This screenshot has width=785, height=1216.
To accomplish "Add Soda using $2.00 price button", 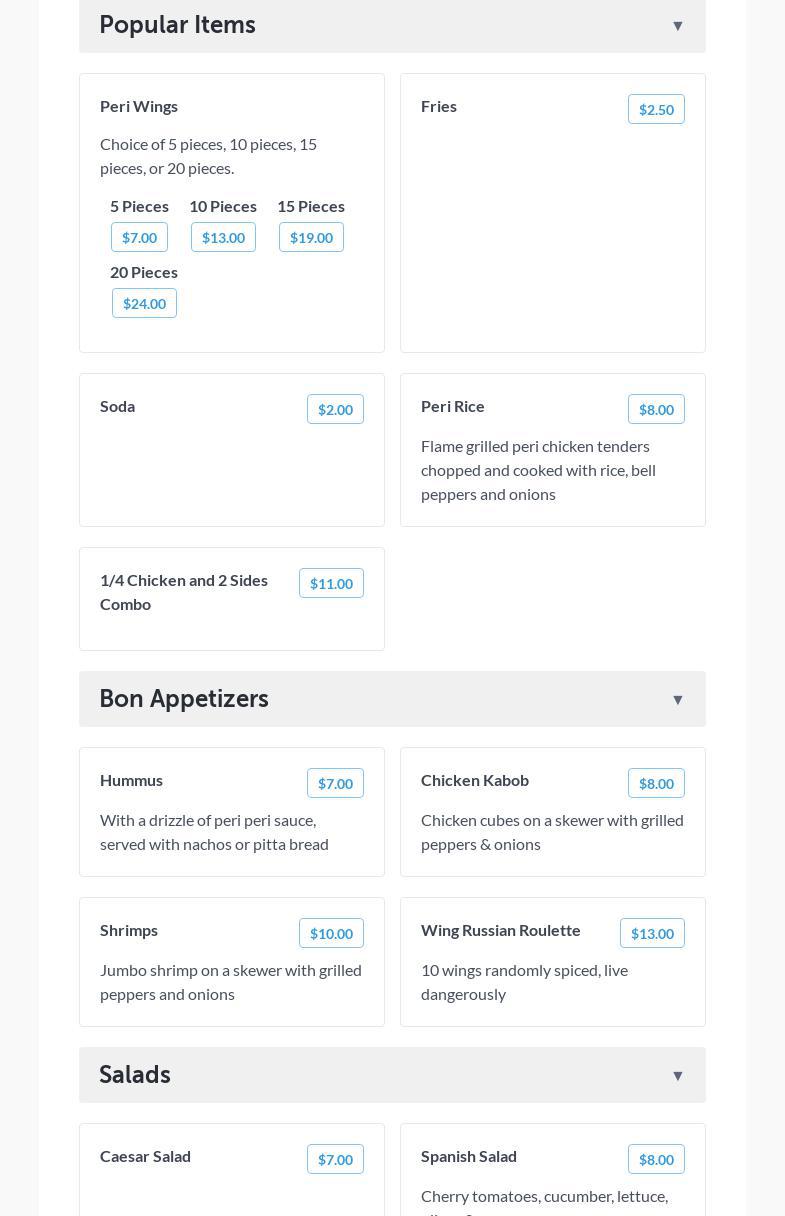I will pyautogui.click(x=335, y=410).
